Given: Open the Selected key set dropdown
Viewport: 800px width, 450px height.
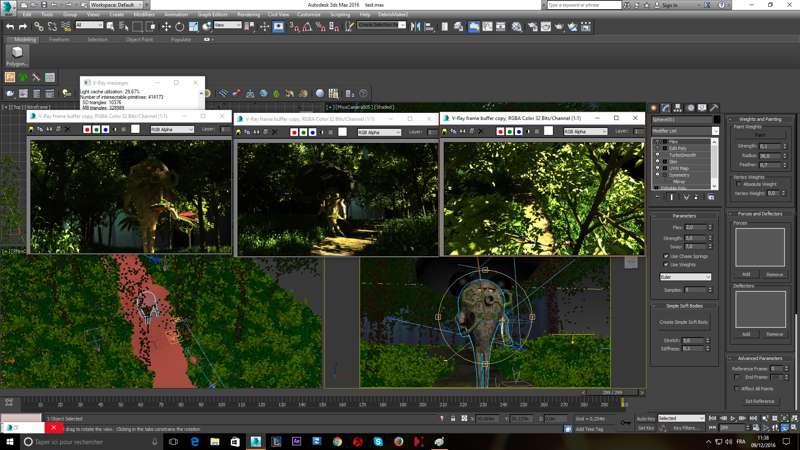Looking at the screenshot, I should (681, 418).
